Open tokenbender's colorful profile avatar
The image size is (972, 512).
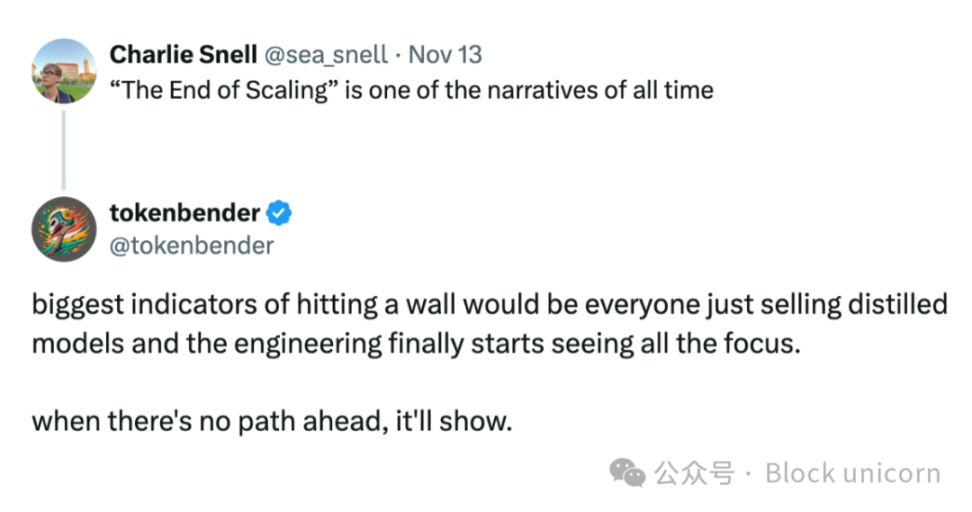(63, 228)
